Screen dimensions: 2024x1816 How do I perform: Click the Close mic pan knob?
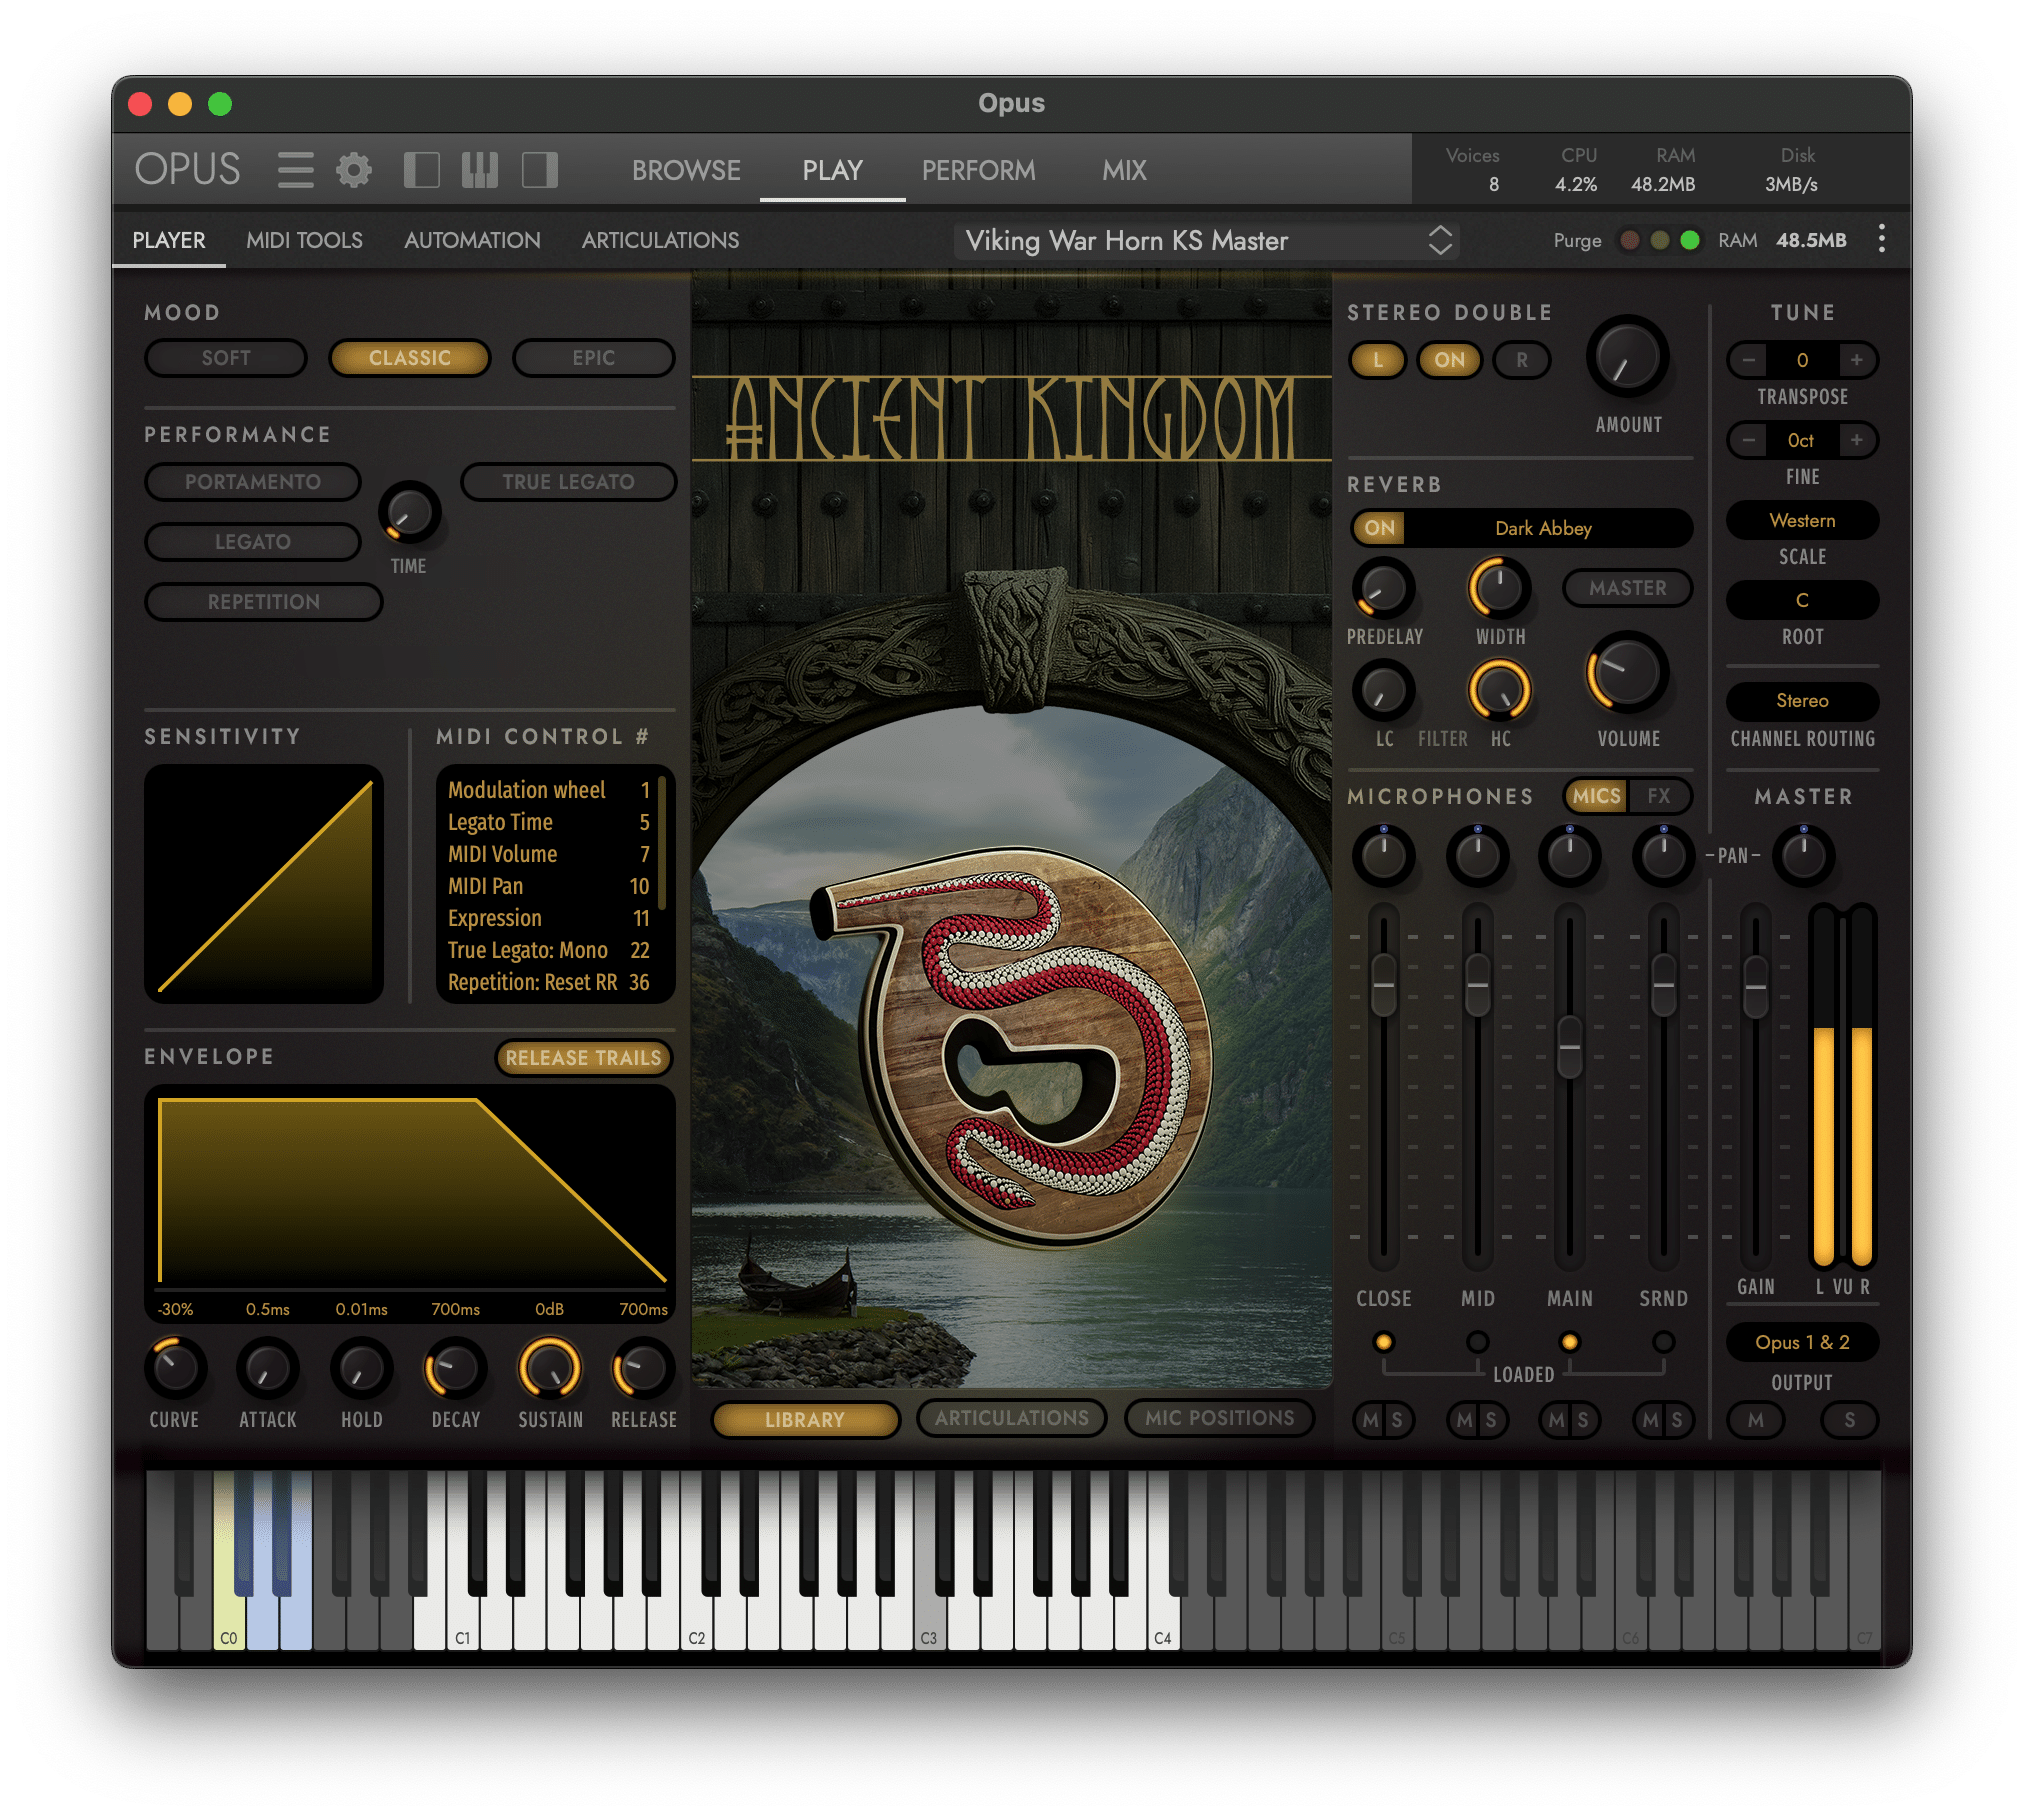pyautogui.click(x=1383, y=856)
